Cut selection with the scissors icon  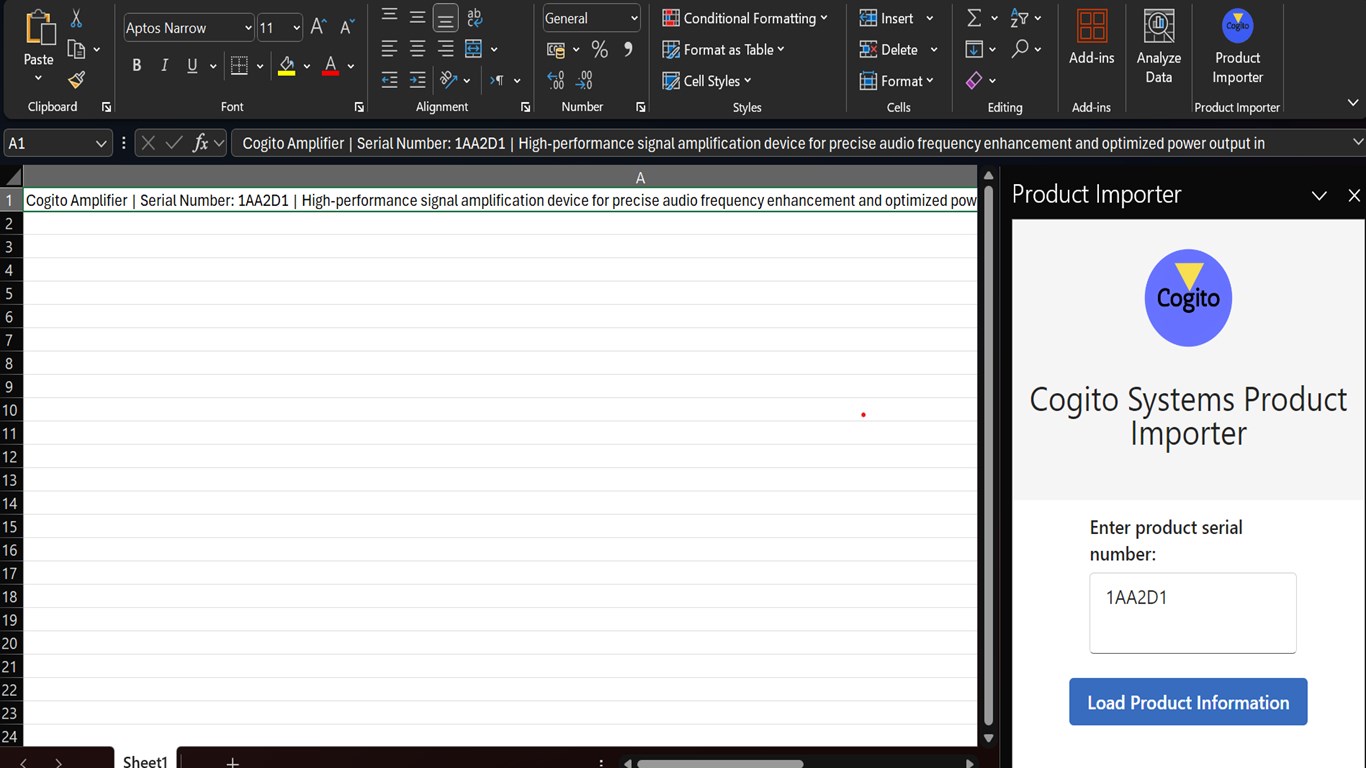(x=76, y=19)
